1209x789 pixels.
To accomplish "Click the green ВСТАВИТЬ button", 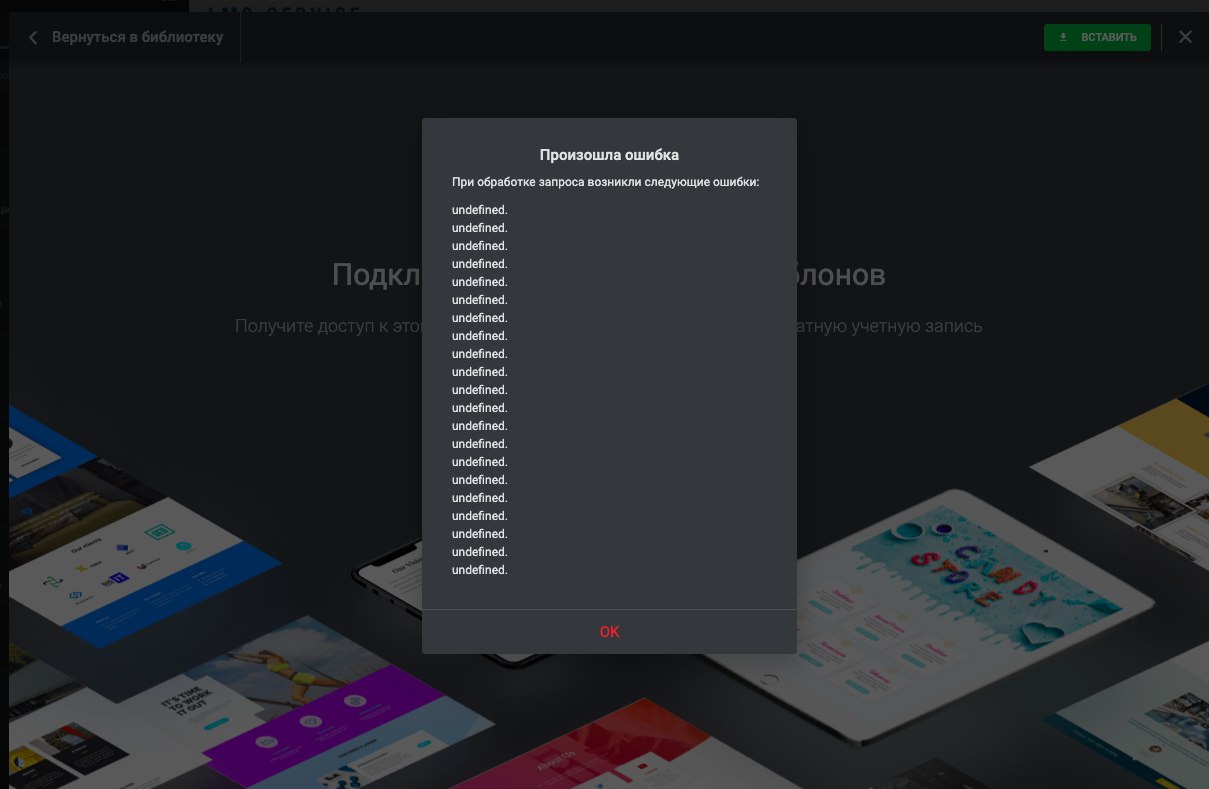I will (1097, 37).
